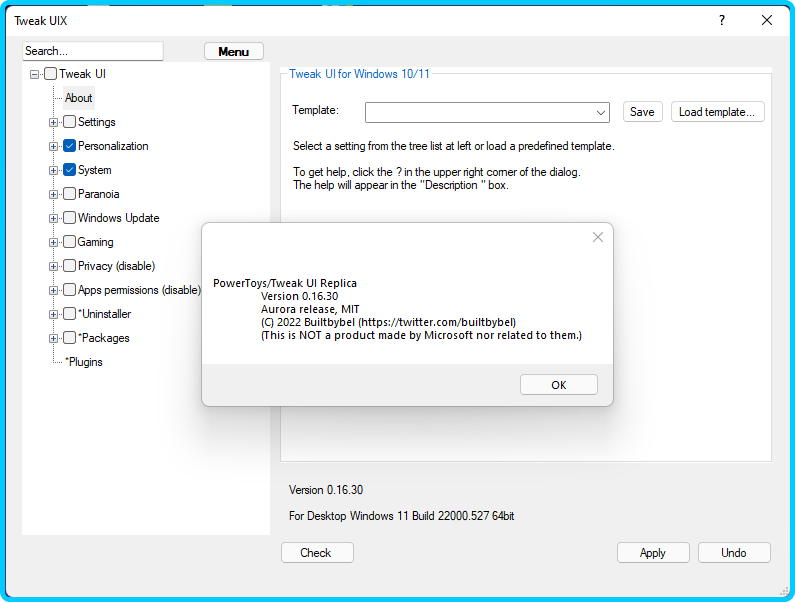Click the Apply button
The image size is (795, 602).
click(653, 552)
